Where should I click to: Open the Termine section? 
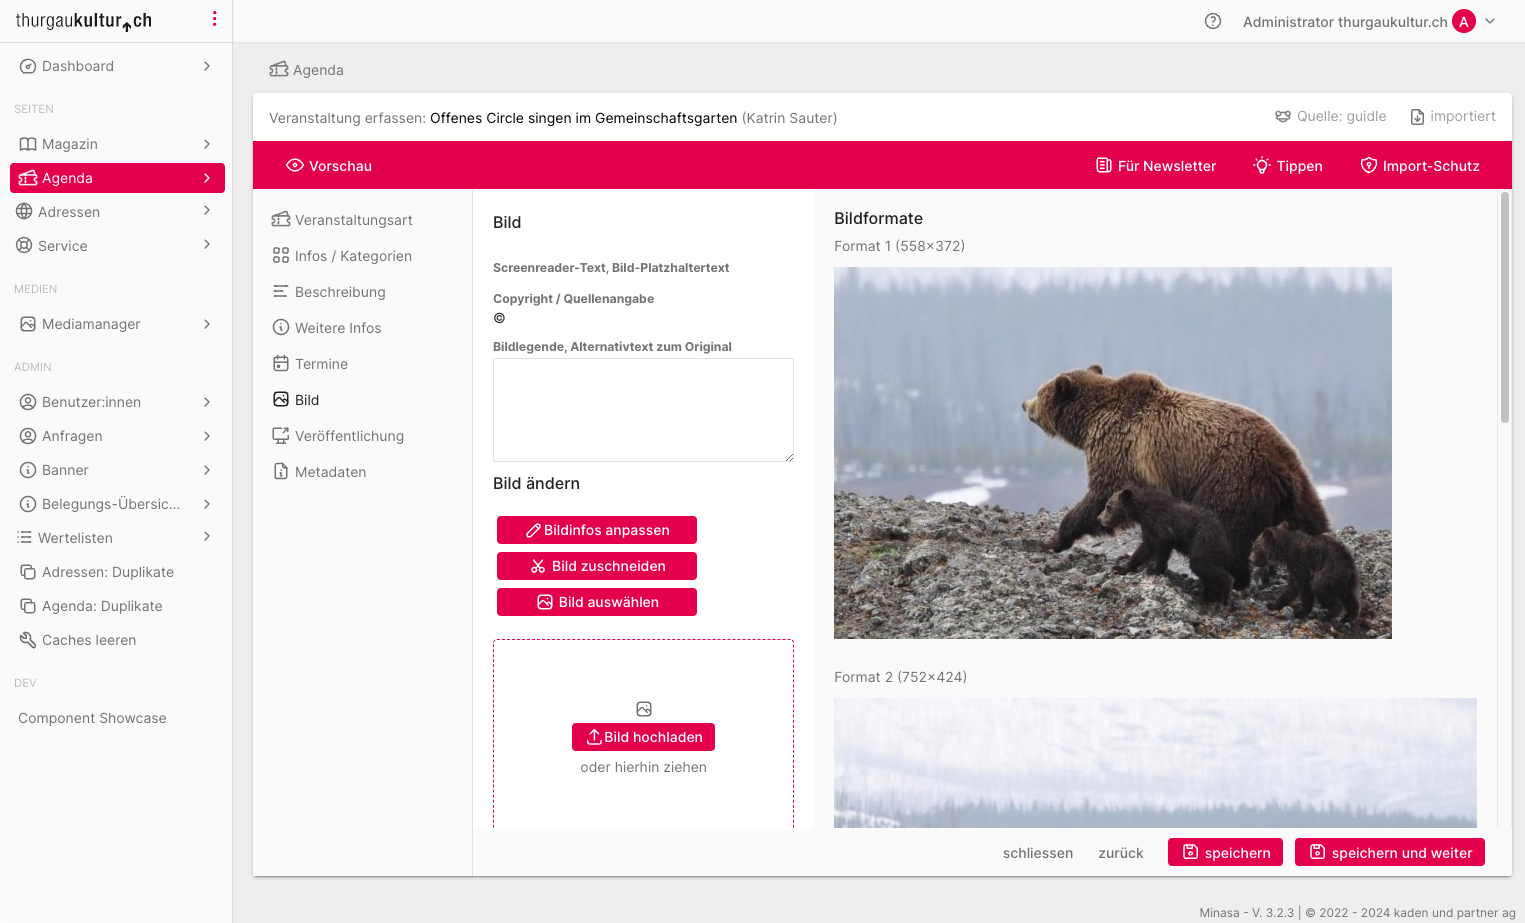tap(310, 364)
